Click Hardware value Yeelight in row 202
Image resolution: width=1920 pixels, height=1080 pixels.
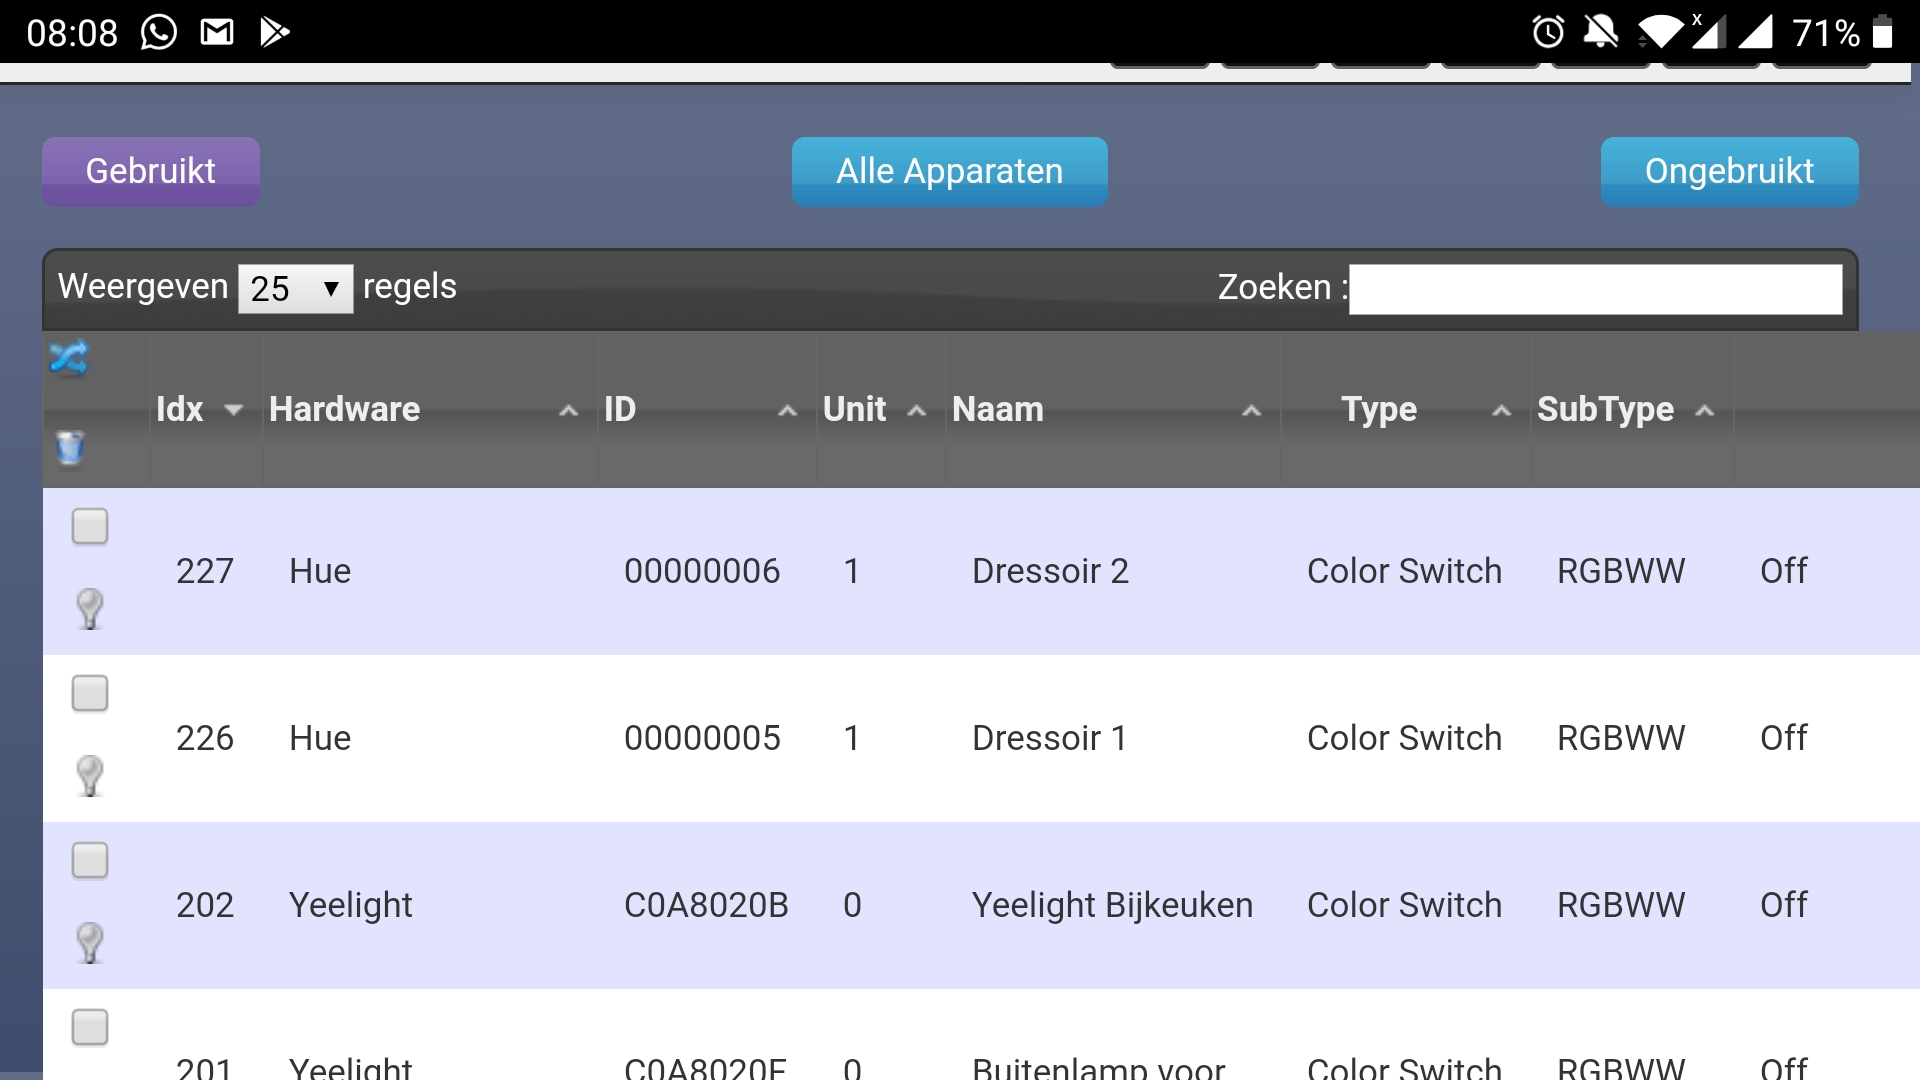tap(350, 905)
